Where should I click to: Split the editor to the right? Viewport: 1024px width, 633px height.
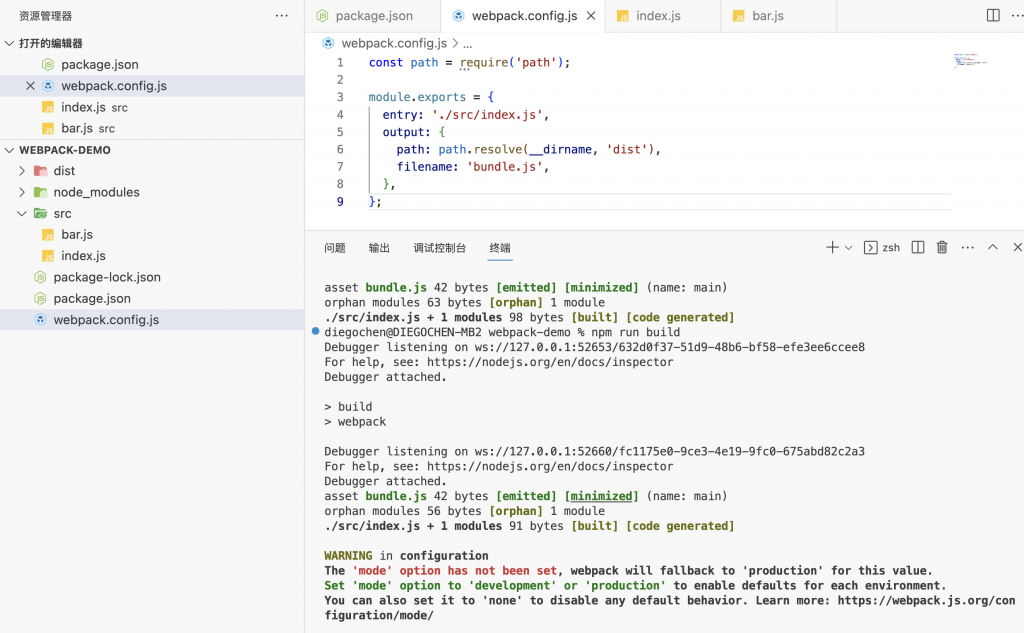(x=993, y=15)
